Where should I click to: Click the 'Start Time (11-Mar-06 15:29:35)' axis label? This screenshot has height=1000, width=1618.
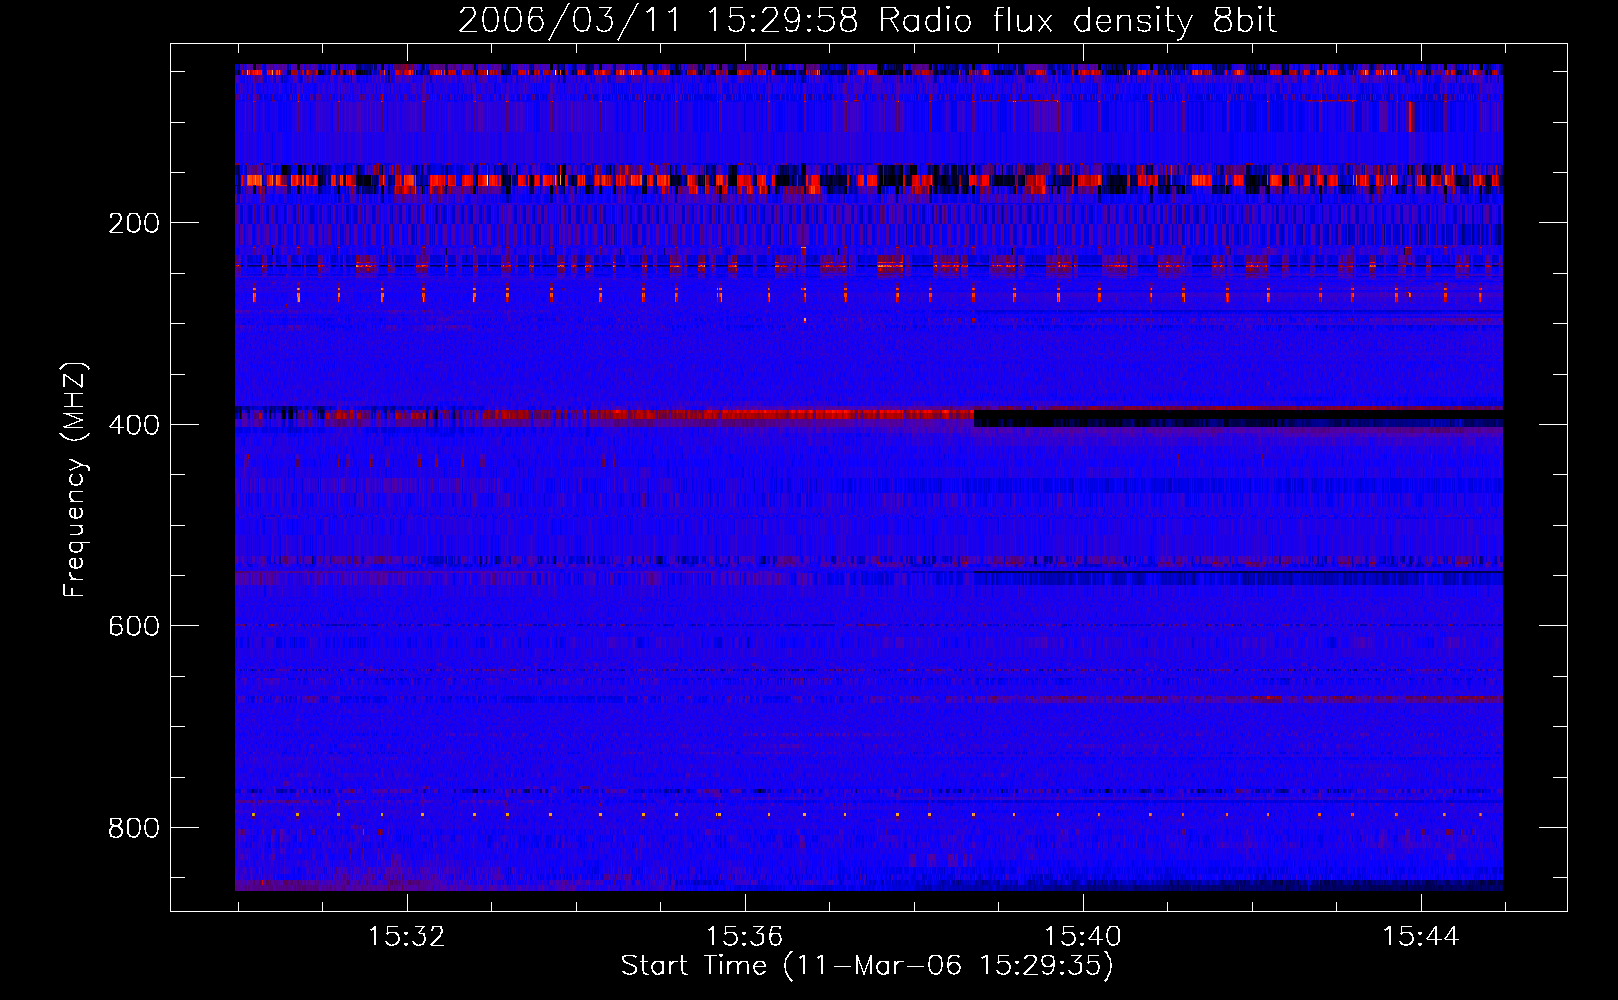[x=867, y=966]
